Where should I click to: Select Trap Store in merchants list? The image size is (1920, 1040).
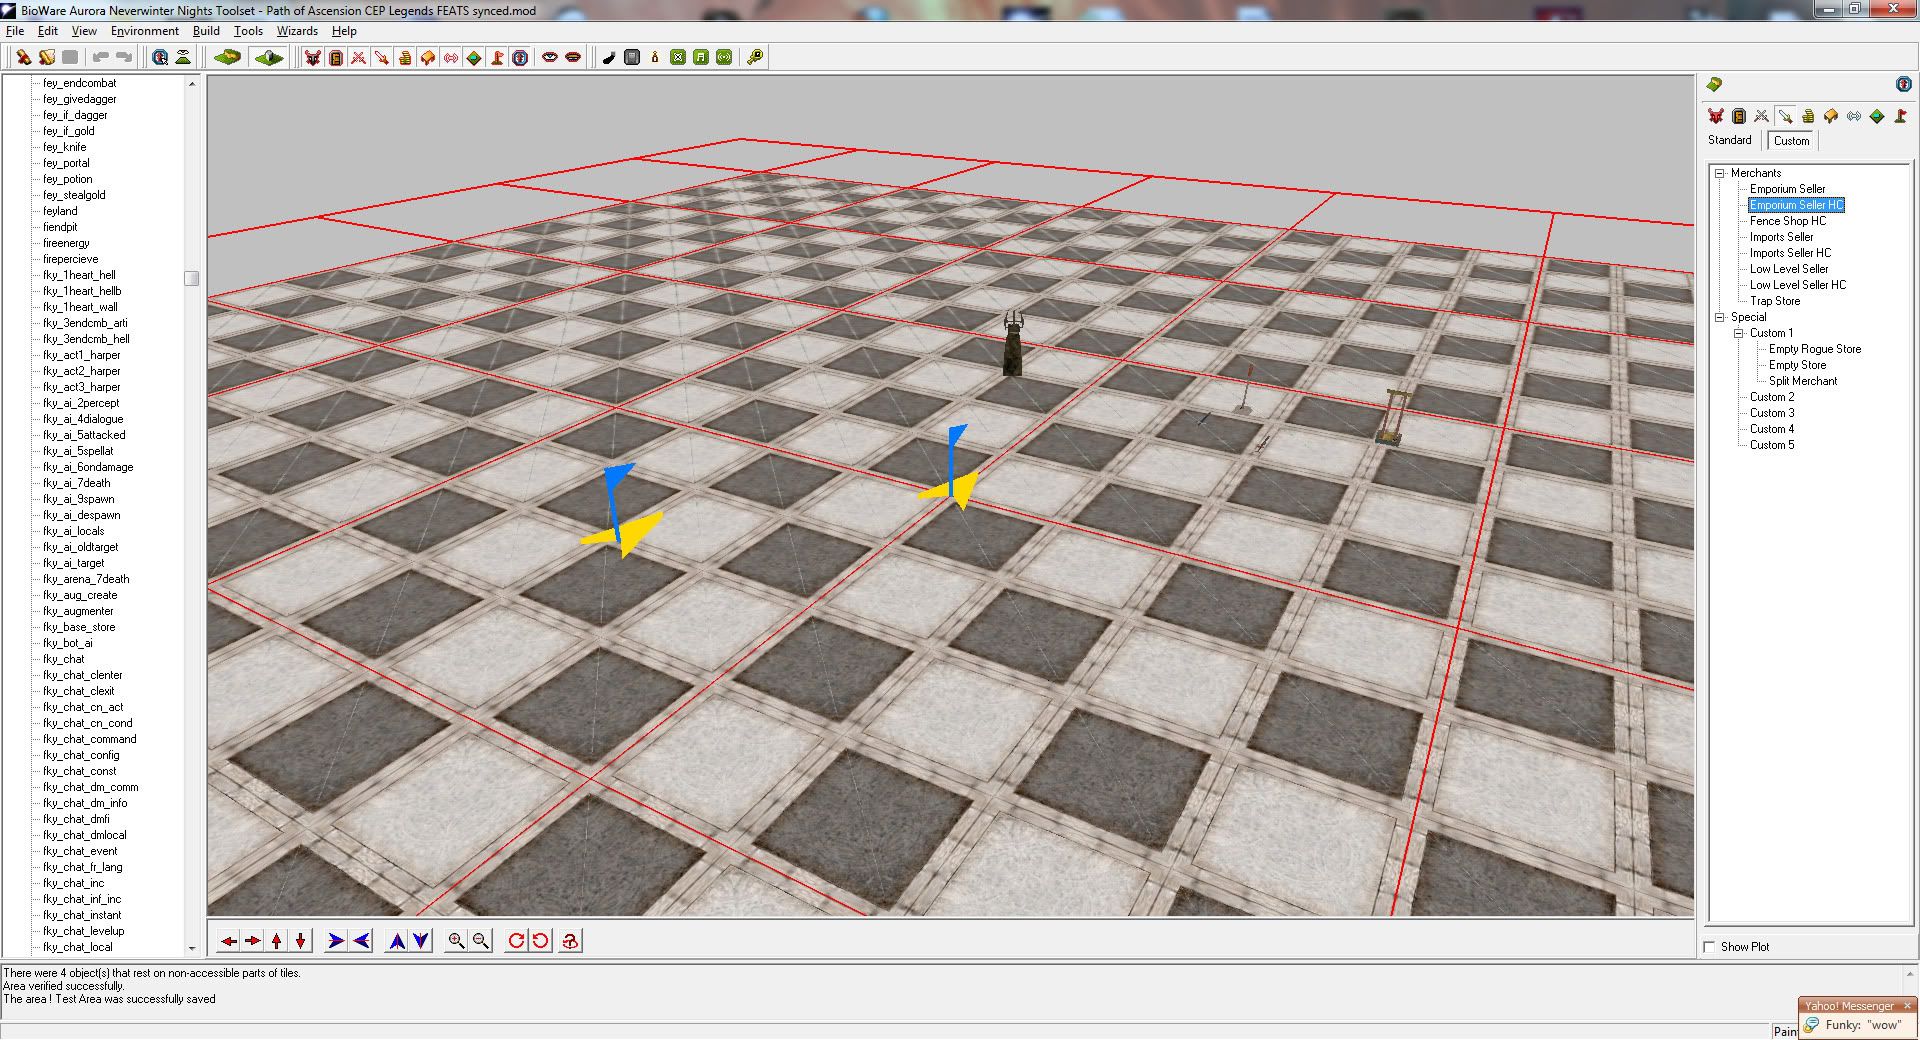coord(1774,301)
